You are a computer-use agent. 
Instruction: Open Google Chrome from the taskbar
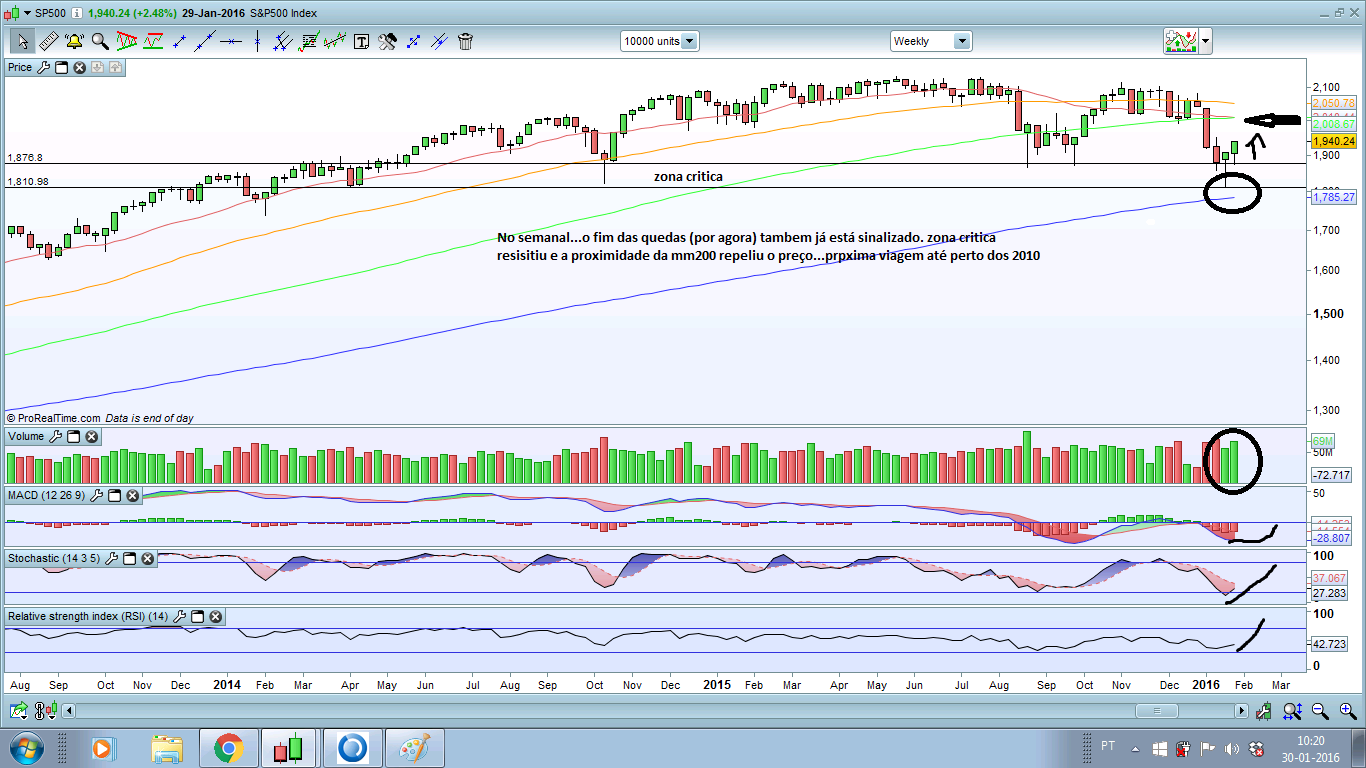[229, 748]
